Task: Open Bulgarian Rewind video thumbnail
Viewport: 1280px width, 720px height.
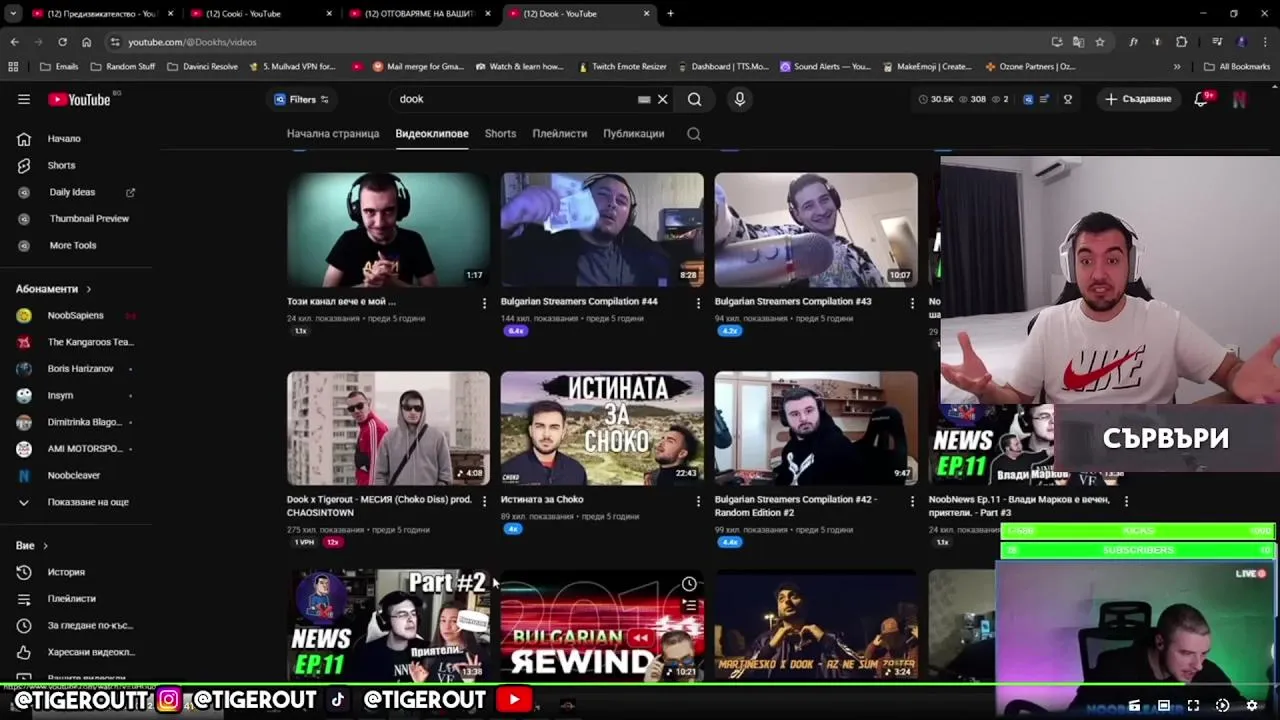Action: point(602,625)
